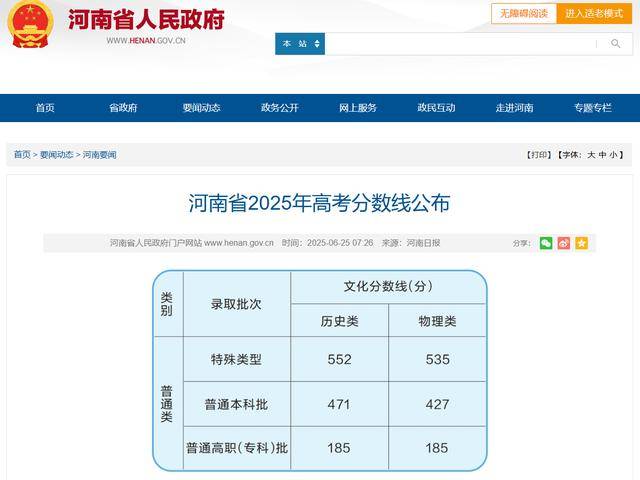Open the 走进河南 navigation menu

515,108
